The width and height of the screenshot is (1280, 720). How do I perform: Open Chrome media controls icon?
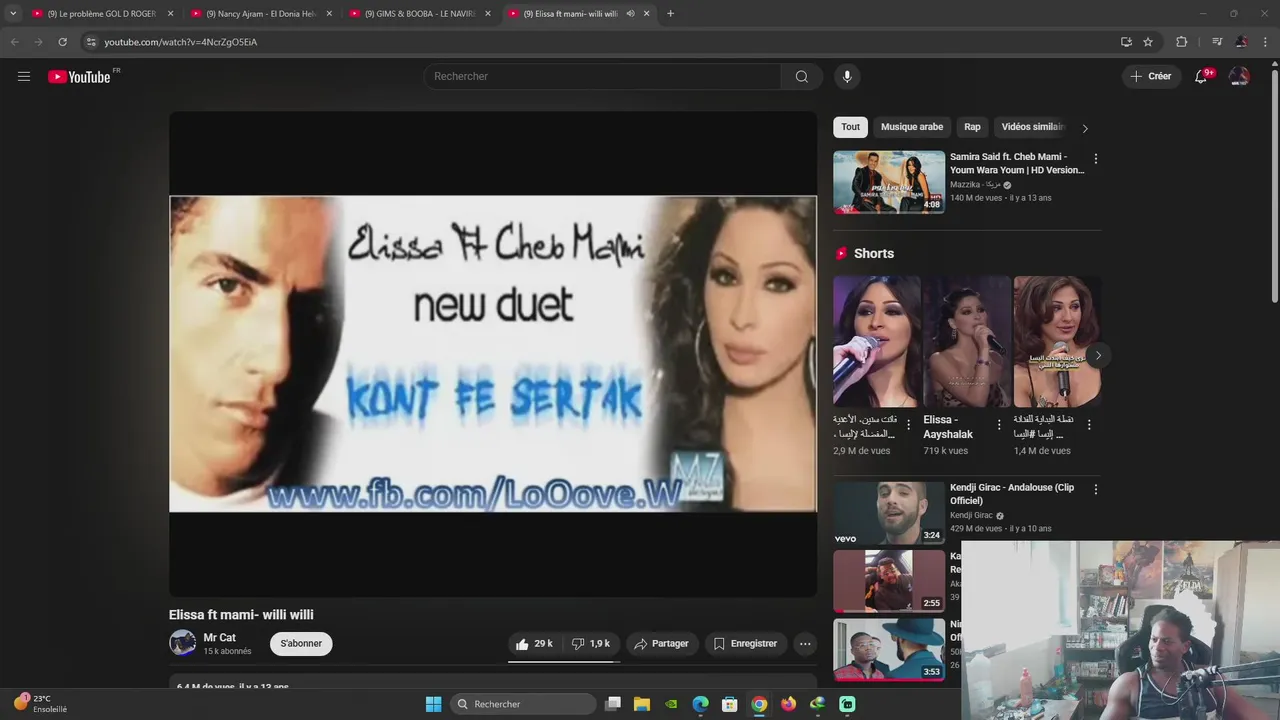pyautogui.click(x=1217, y=42)
